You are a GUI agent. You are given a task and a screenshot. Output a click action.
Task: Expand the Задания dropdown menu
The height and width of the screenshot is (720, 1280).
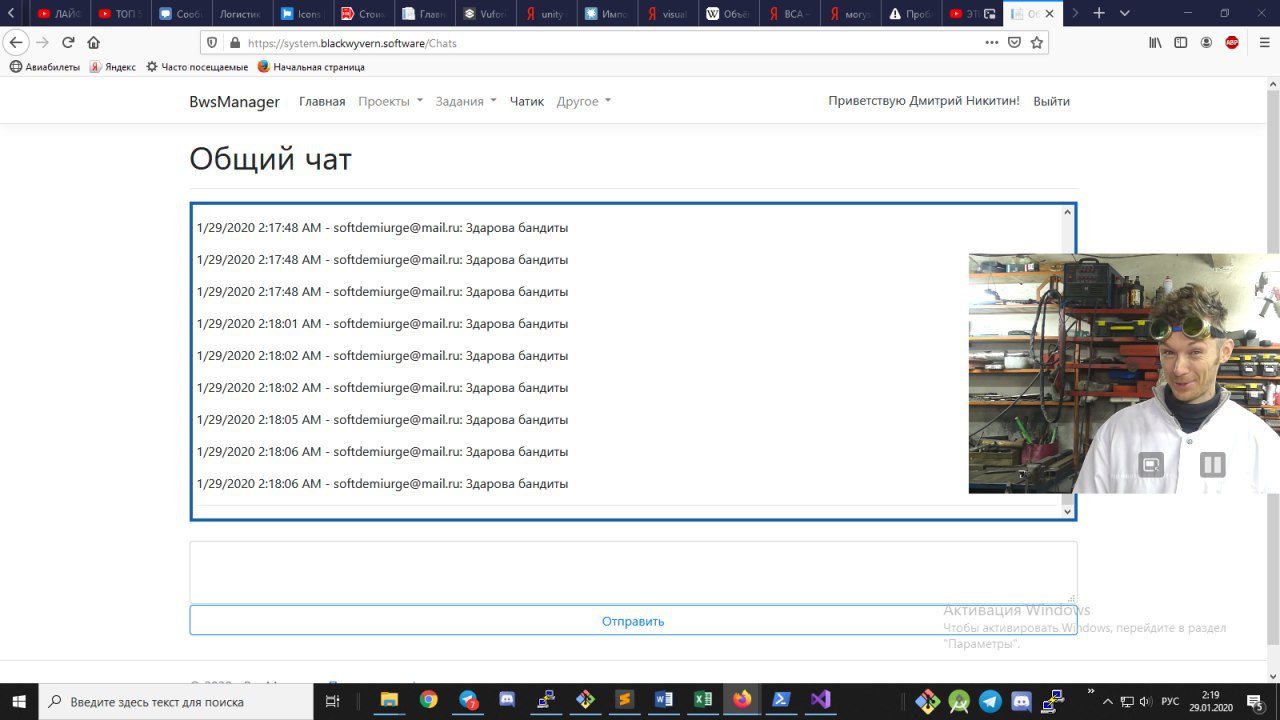pyautogui.click(x=466, y=101)
